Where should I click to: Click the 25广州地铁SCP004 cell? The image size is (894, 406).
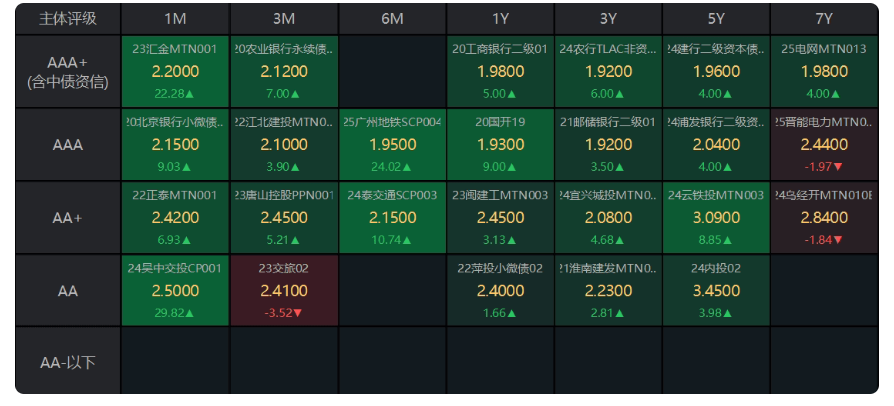[392, 145]
